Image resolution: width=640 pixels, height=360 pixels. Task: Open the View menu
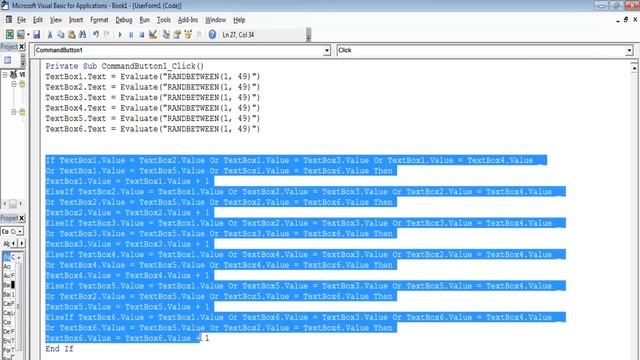(56, 20)
